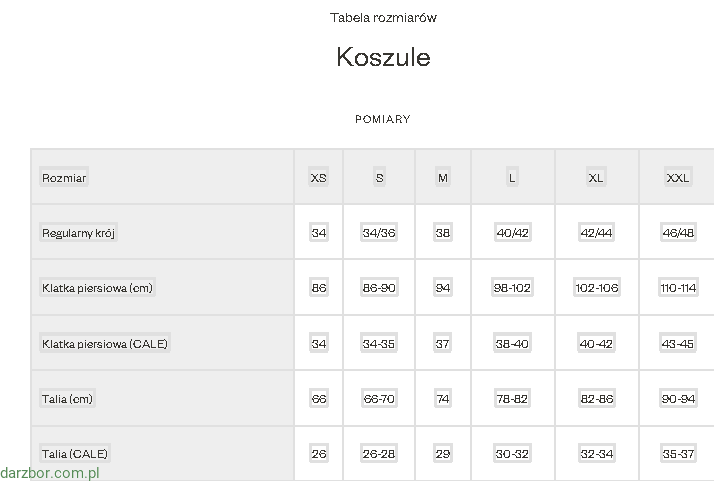This screenshot has height=481, width=714.
Task: Click the XL size column header
Action: [596, 178]
